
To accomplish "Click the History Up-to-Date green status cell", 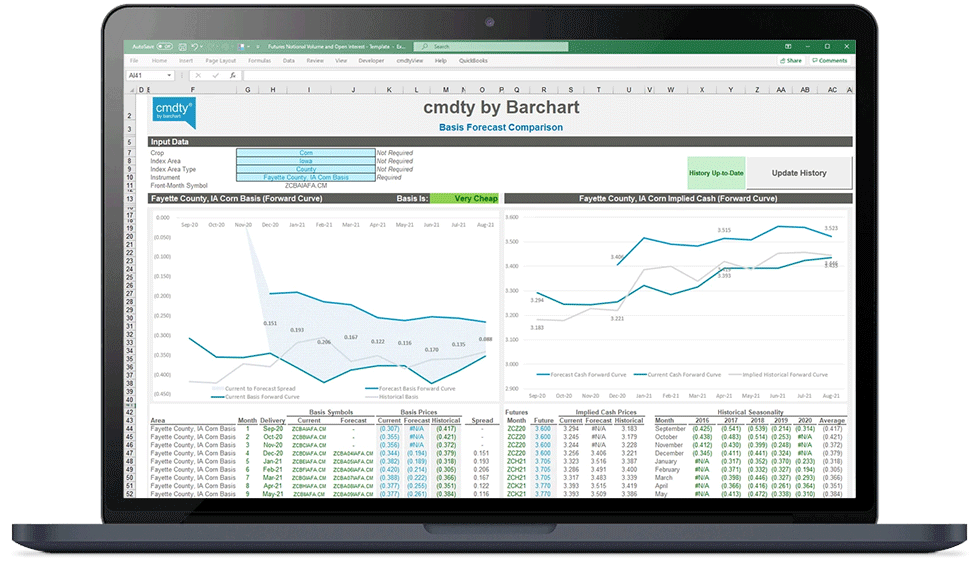I will [716, 173].
